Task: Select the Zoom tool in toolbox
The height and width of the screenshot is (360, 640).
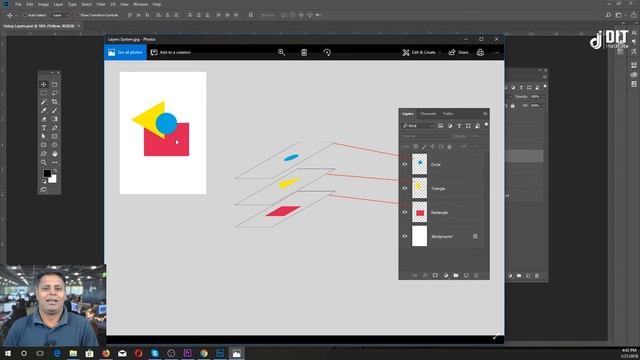Action: pyautogui.click(x=44, y=162)
